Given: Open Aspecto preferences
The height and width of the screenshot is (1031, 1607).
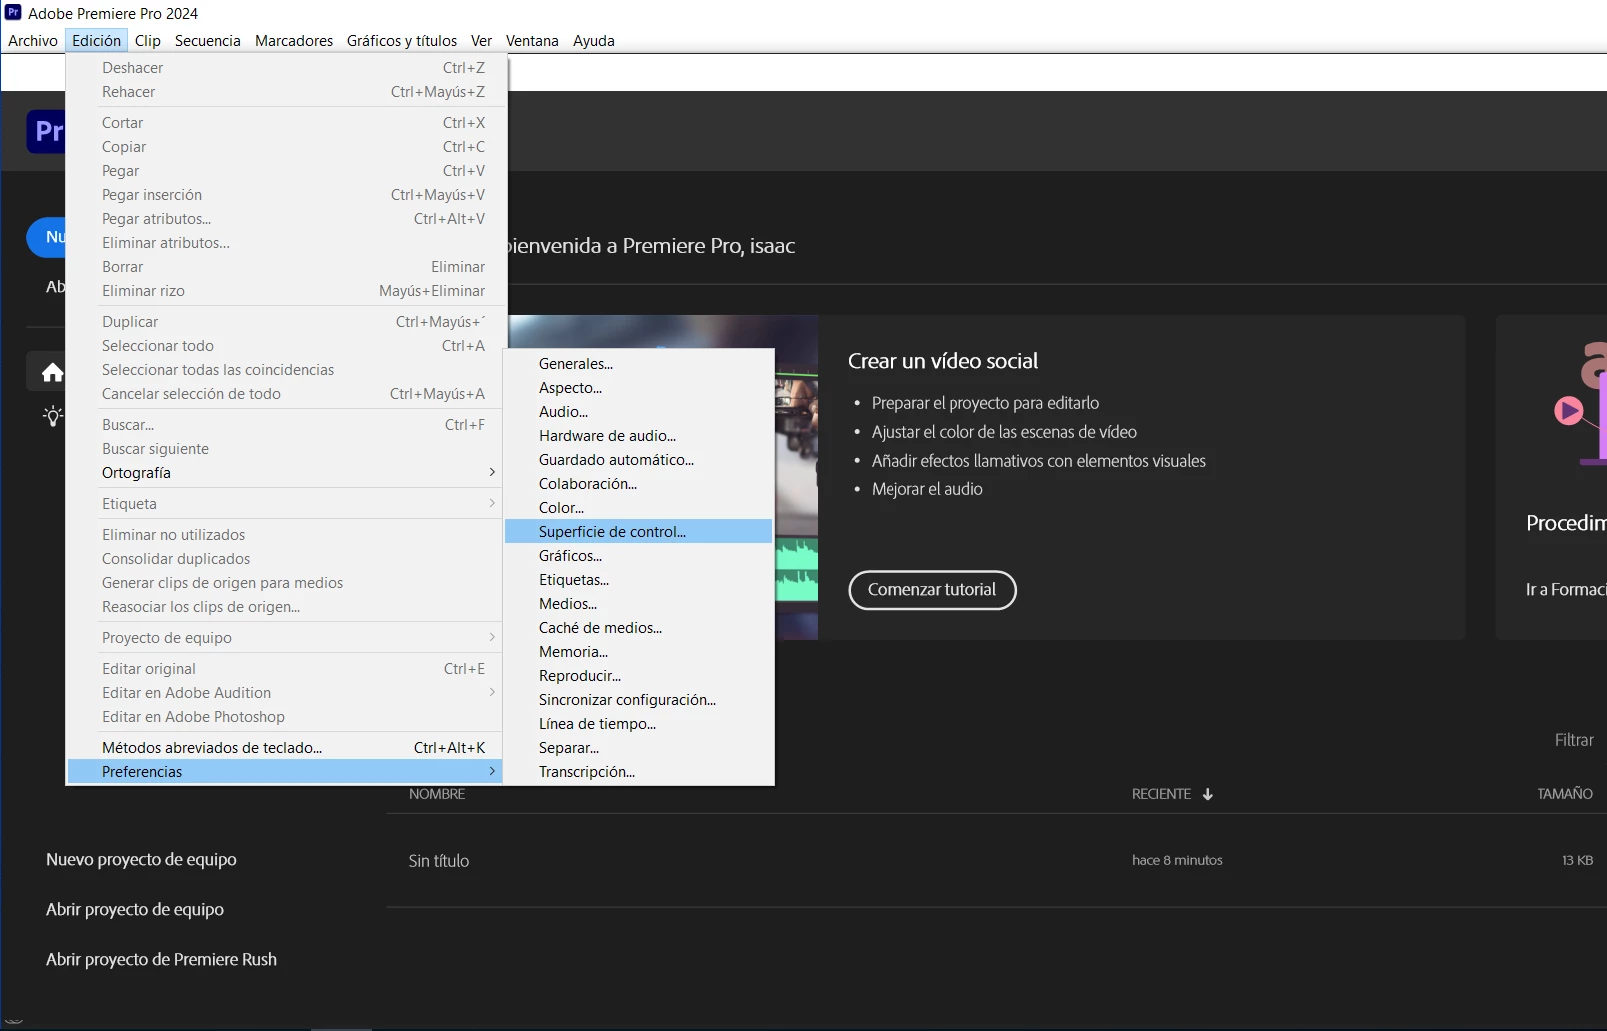Looking at the screenshot, I should pos(639,388).
